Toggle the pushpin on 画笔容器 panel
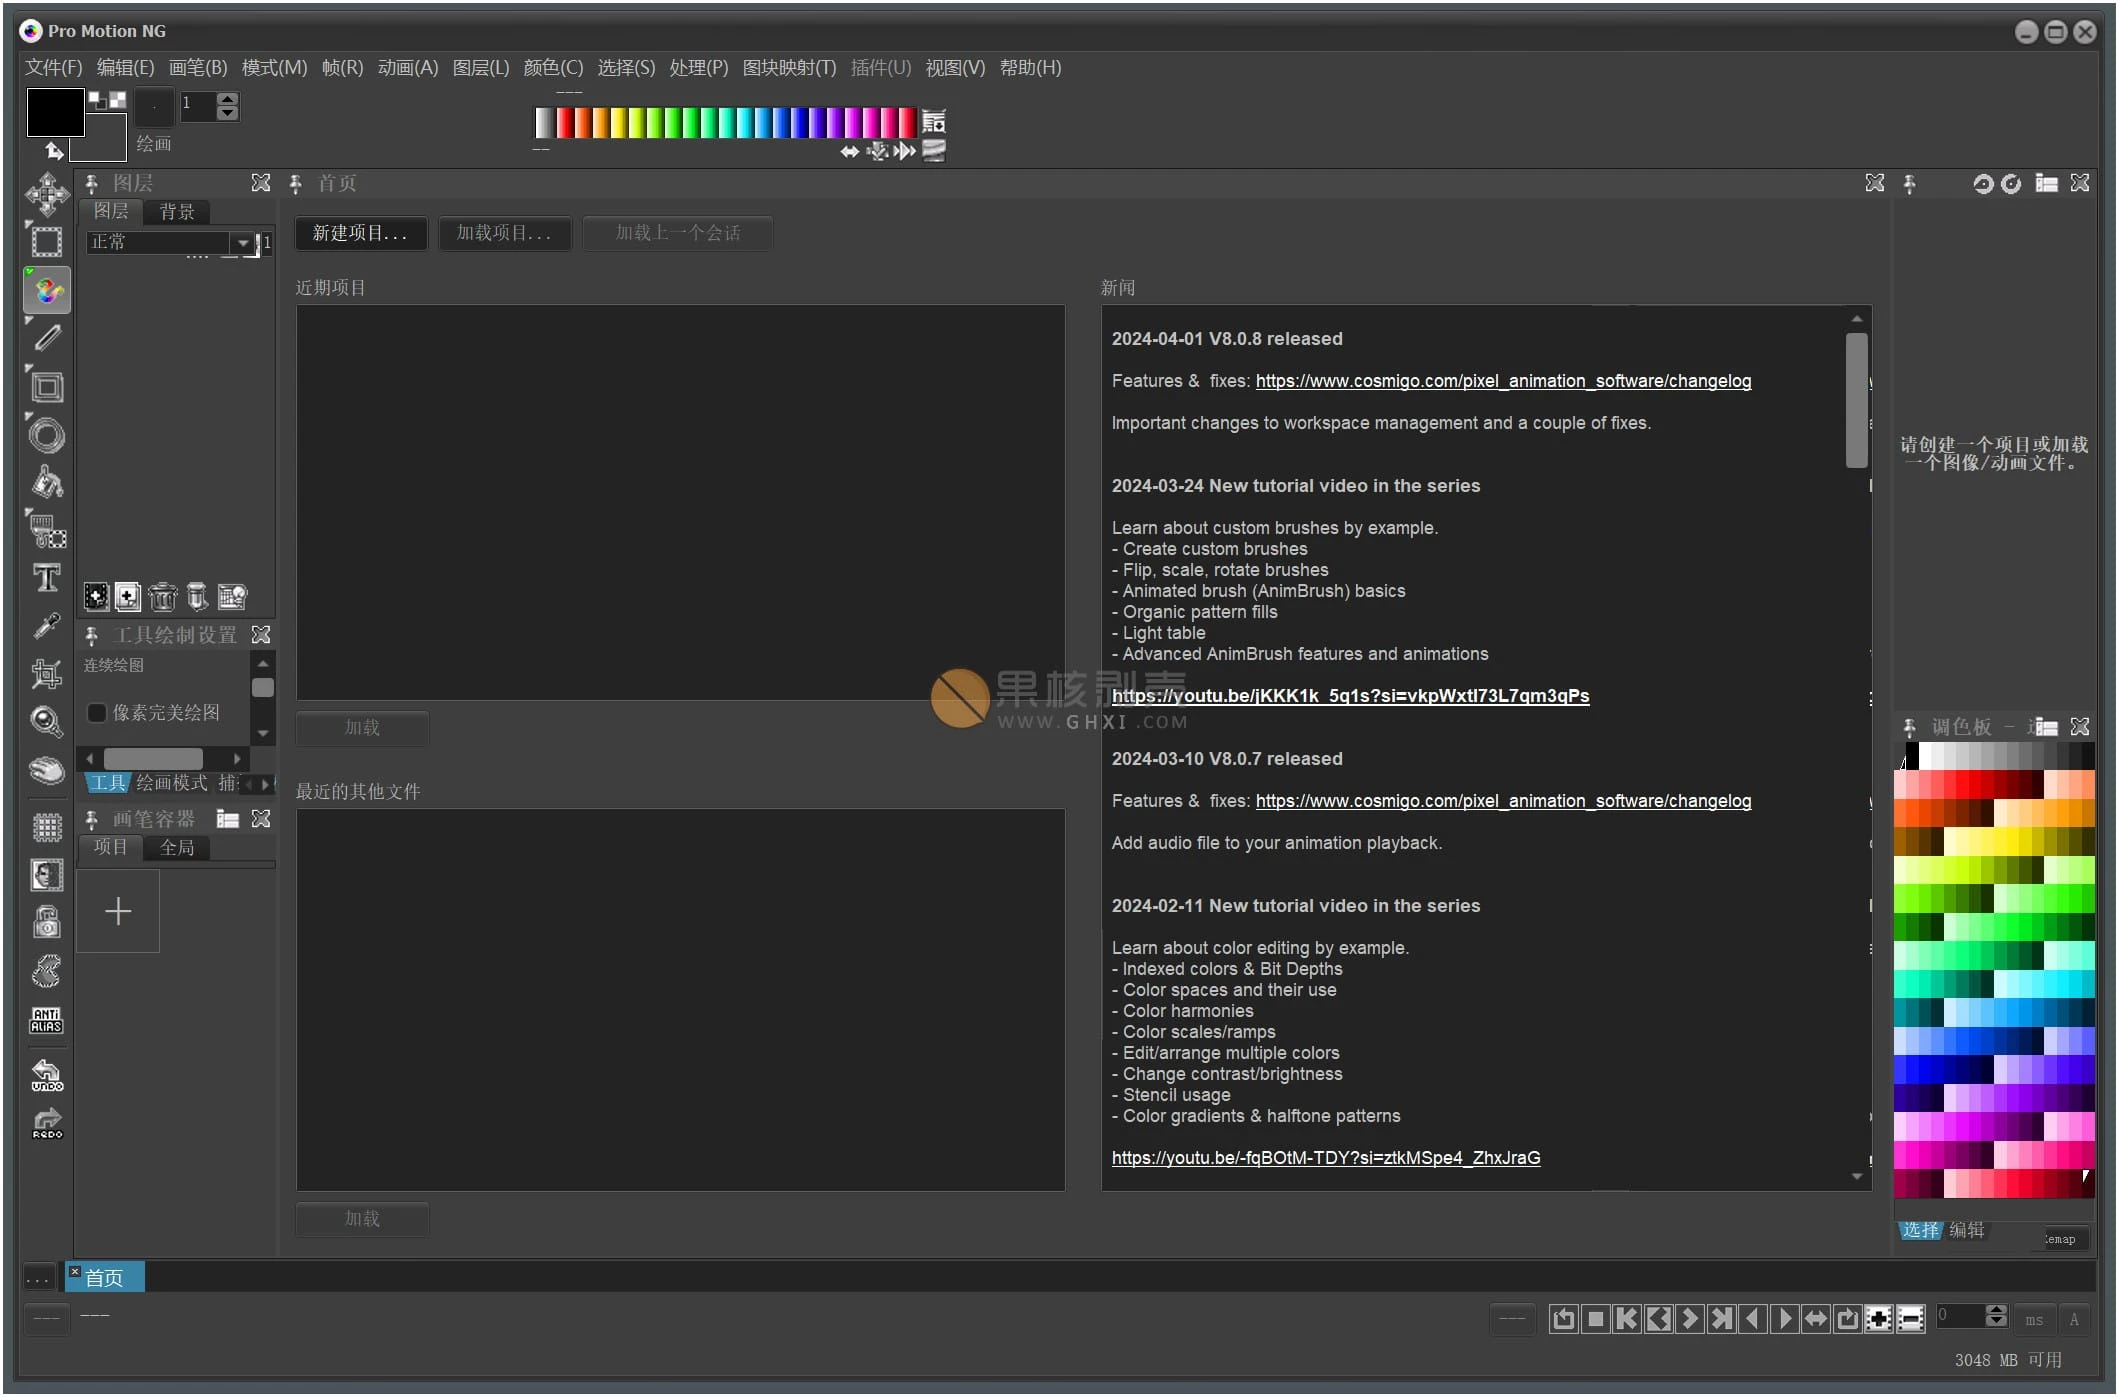 pos(90,818)
